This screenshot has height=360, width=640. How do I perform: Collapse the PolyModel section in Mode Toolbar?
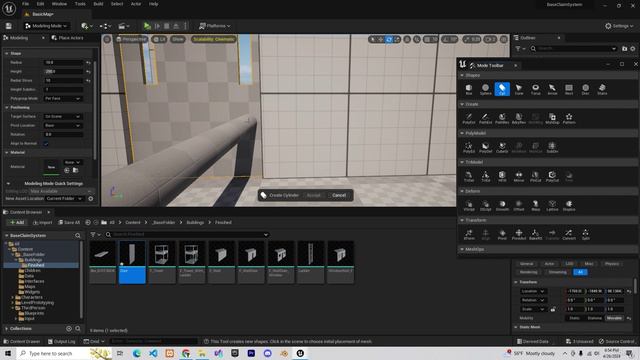coord(462,133)
